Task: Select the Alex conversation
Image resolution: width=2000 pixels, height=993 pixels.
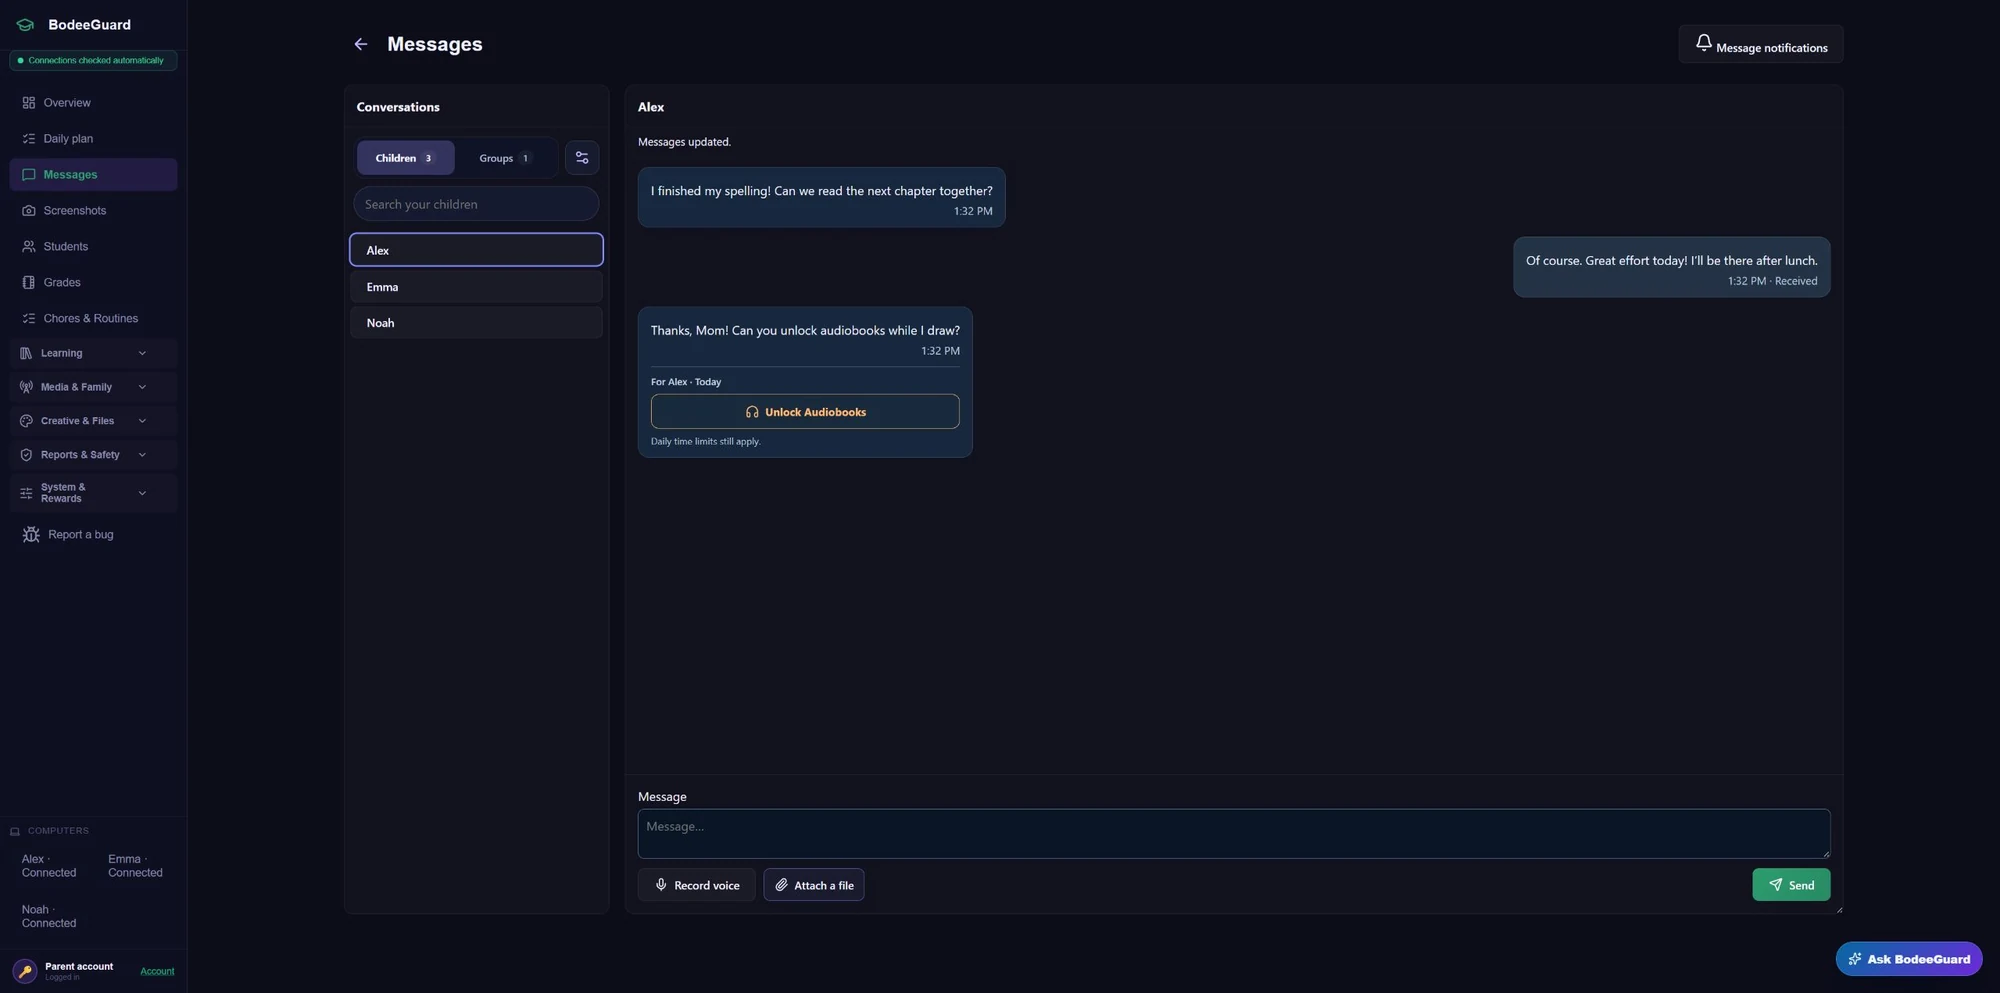Action: coord(476,250)
